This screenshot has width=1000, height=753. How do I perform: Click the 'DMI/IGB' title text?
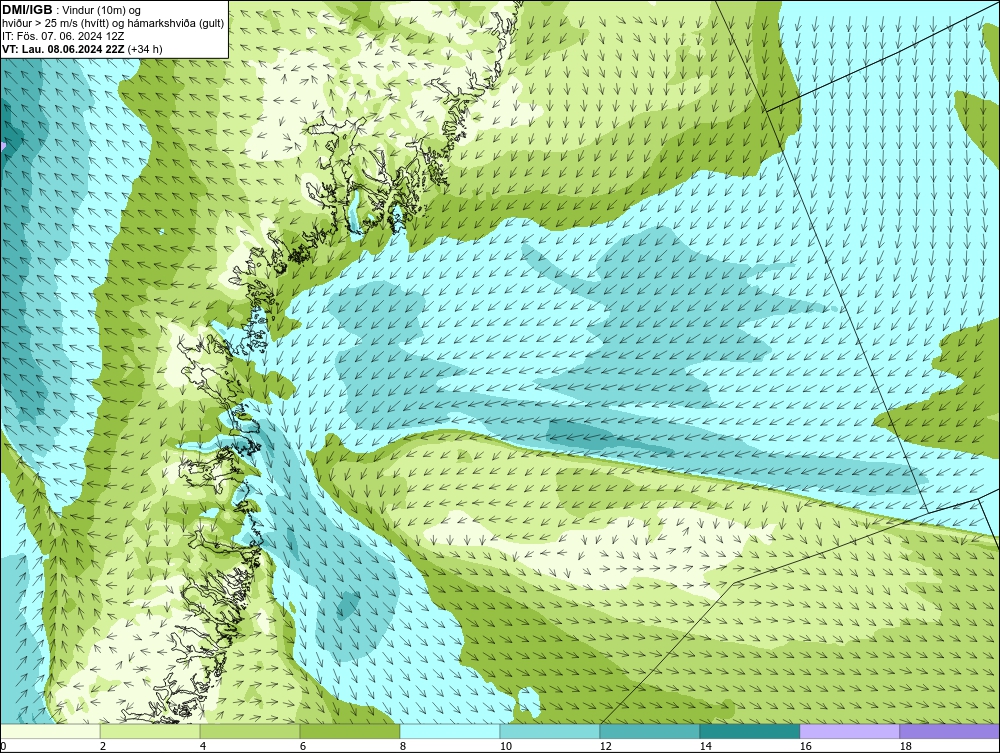27,10
